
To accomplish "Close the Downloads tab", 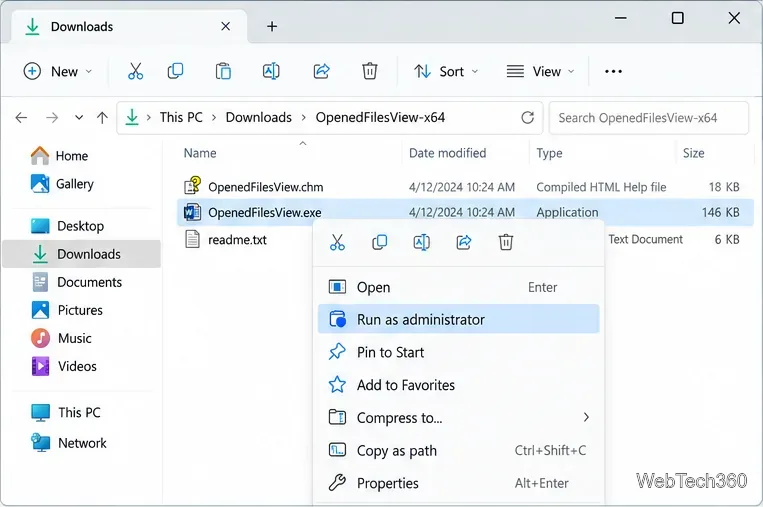I will point(225,26).
